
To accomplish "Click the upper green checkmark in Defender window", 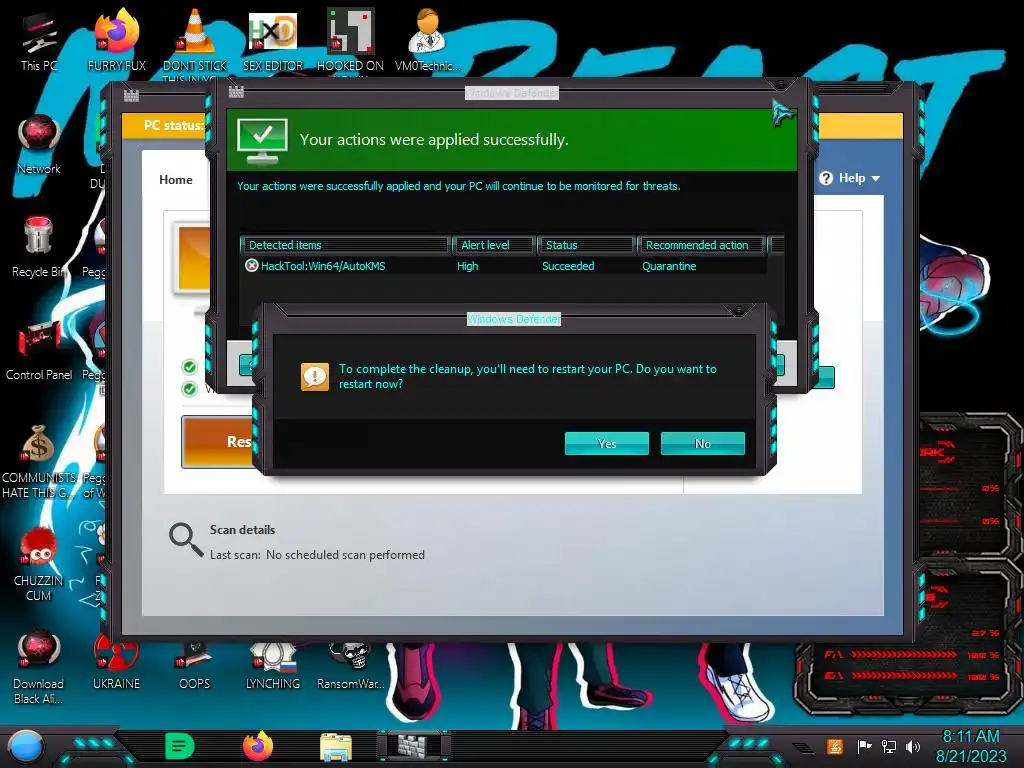I will pos(189,367).
